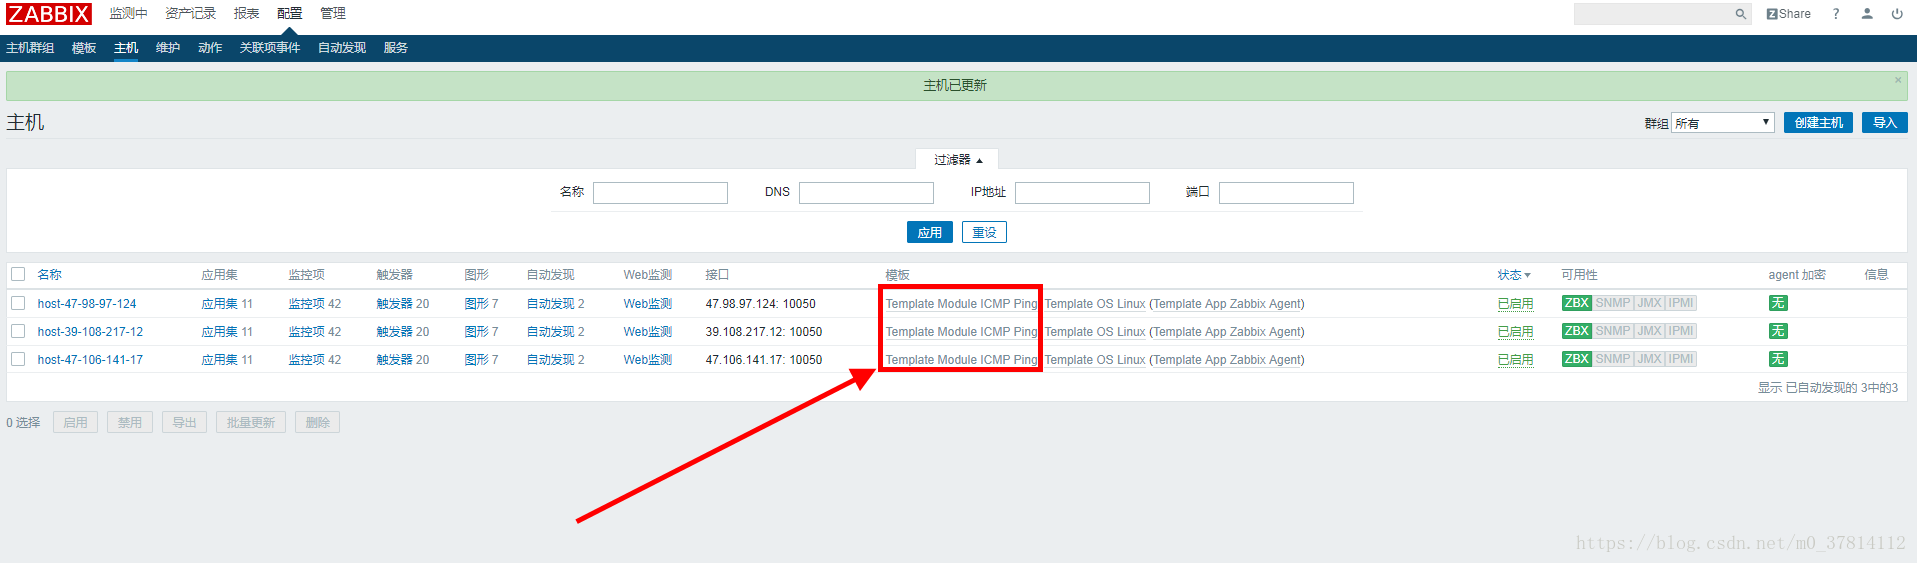The width and height of the screenshot is (1917, 563).
Task: Open Template Module ICMP Ping for host-47-98-97-124
Action: click(x=961, y=304)
